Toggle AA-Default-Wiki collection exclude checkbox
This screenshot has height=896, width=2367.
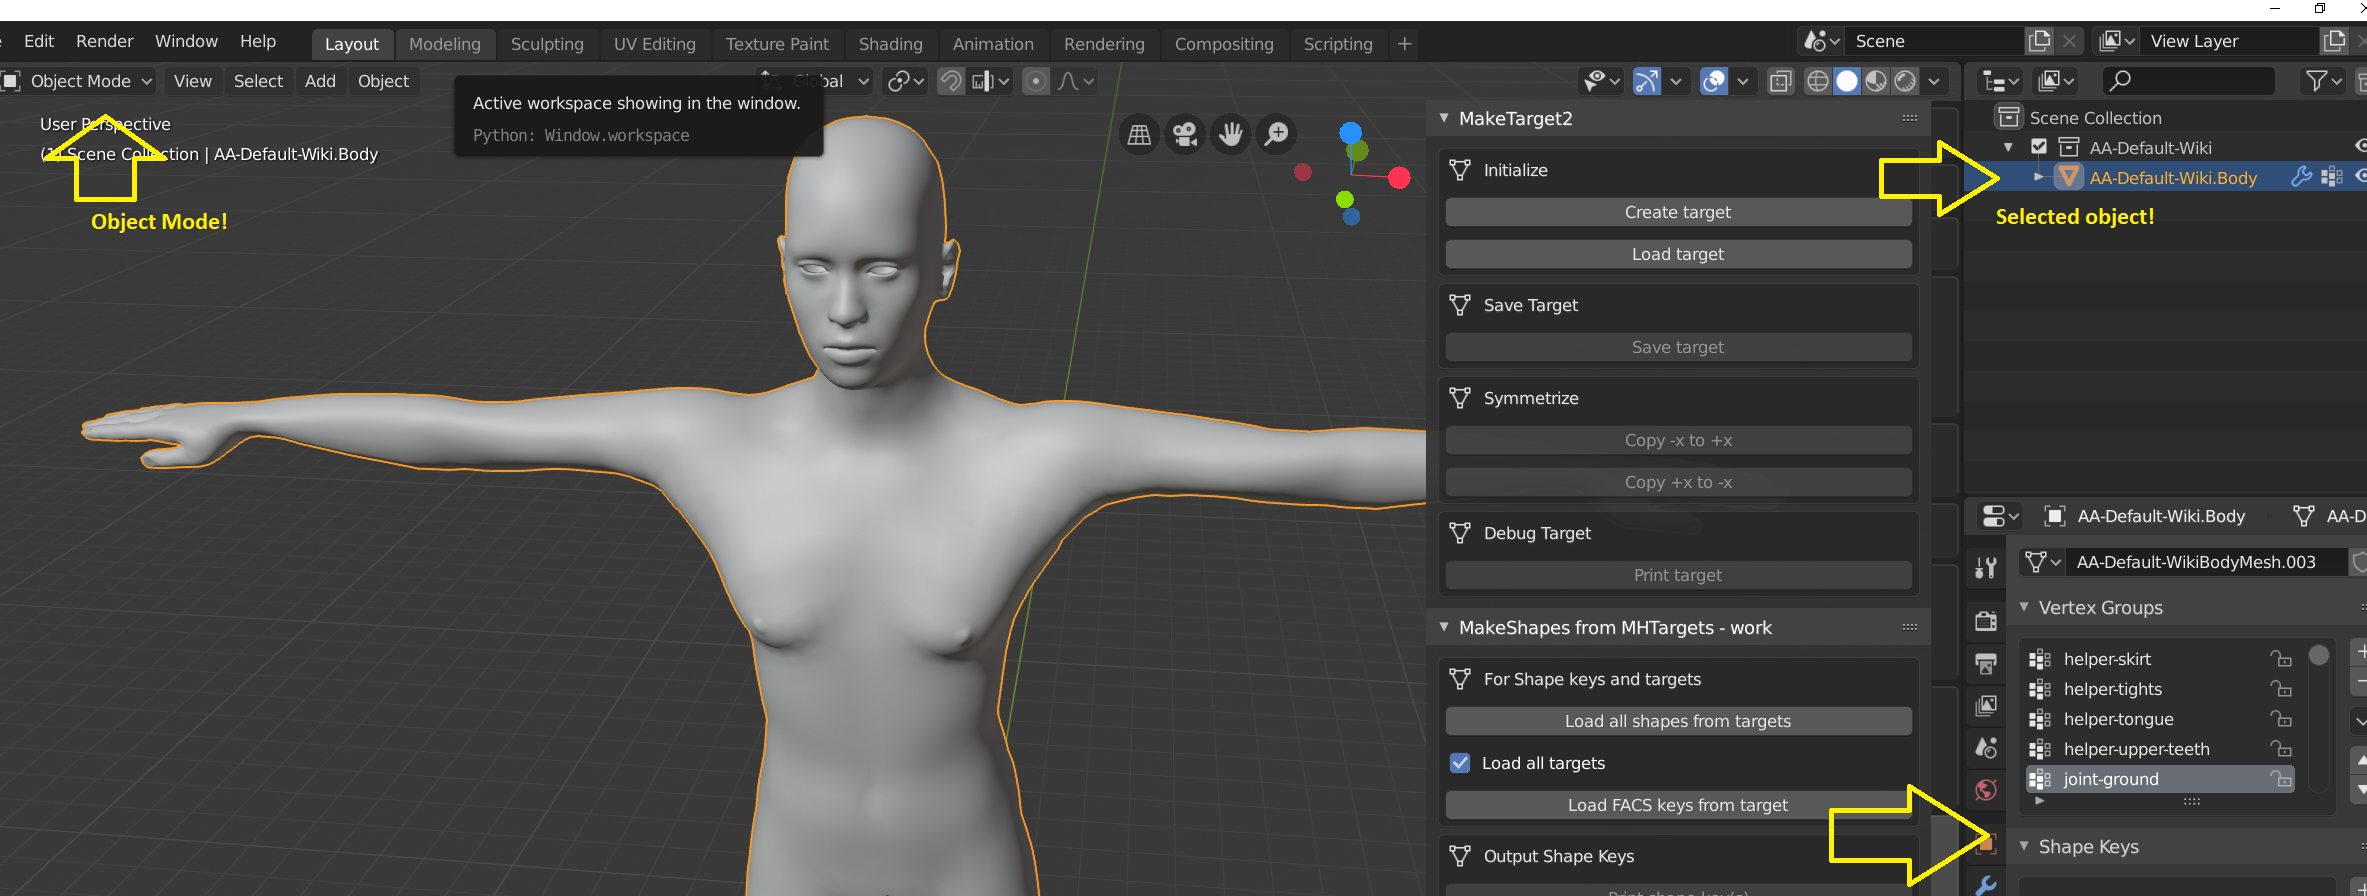tap(2039, 148)
